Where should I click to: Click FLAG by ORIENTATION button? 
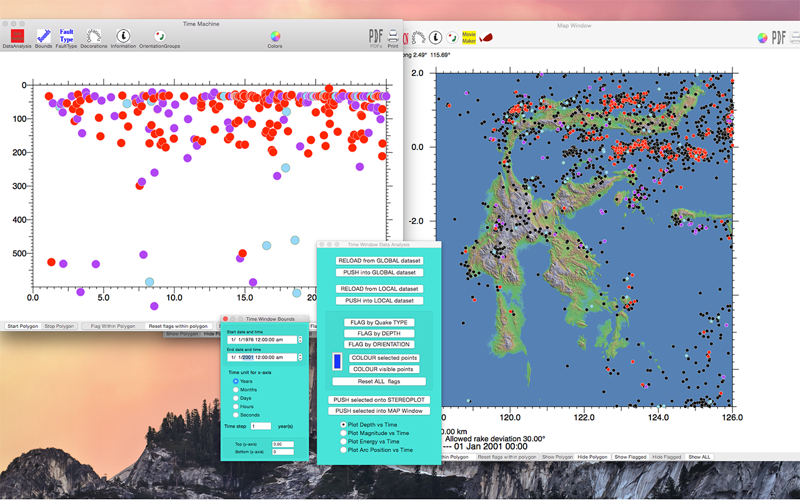click(379, 344)
